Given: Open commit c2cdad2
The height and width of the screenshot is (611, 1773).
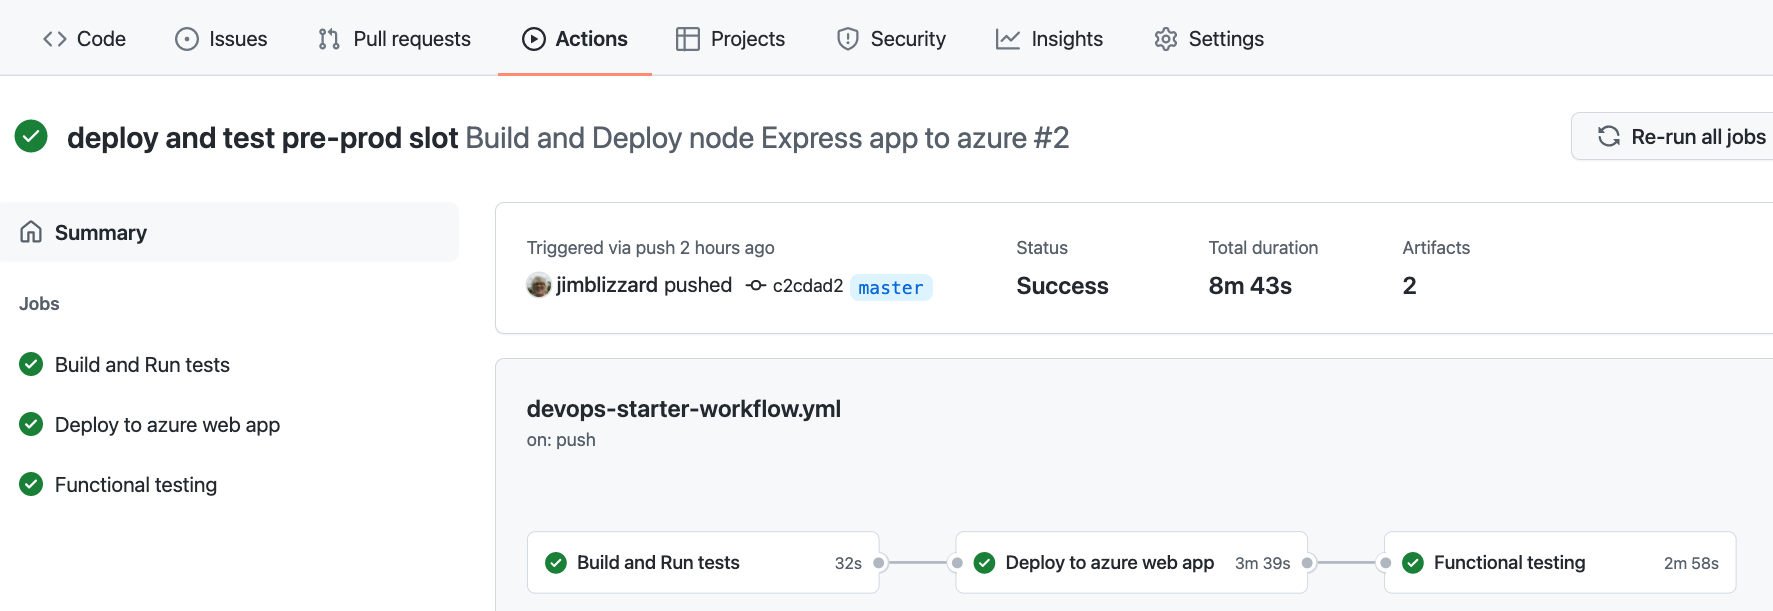Looking at the screenshot, I should tap(808, 286).
